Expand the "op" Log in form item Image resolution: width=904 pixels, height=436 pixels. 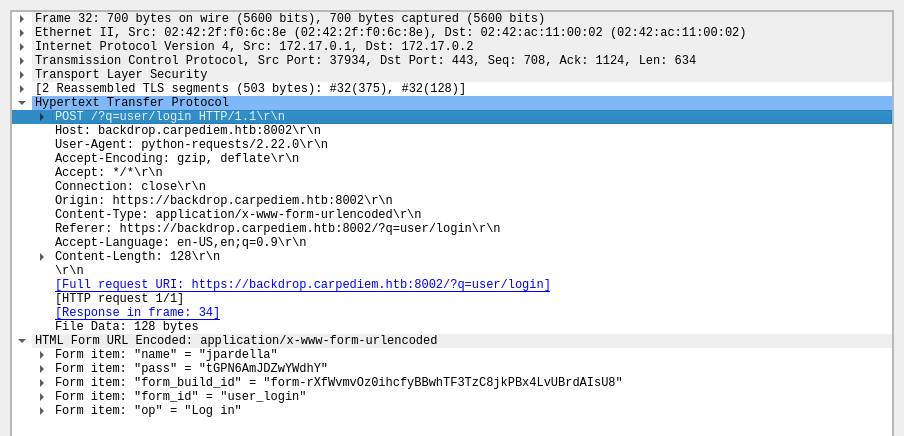[x=42, y=411]
